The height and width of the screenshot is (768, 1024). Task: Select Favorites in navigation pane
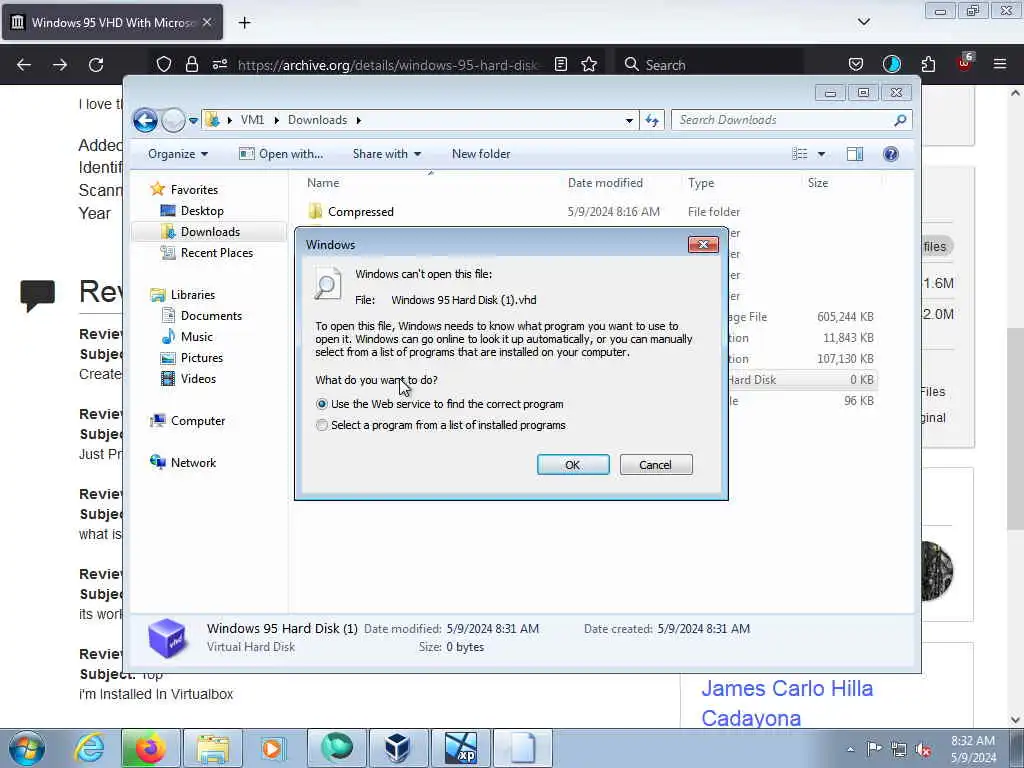point(194,189)
